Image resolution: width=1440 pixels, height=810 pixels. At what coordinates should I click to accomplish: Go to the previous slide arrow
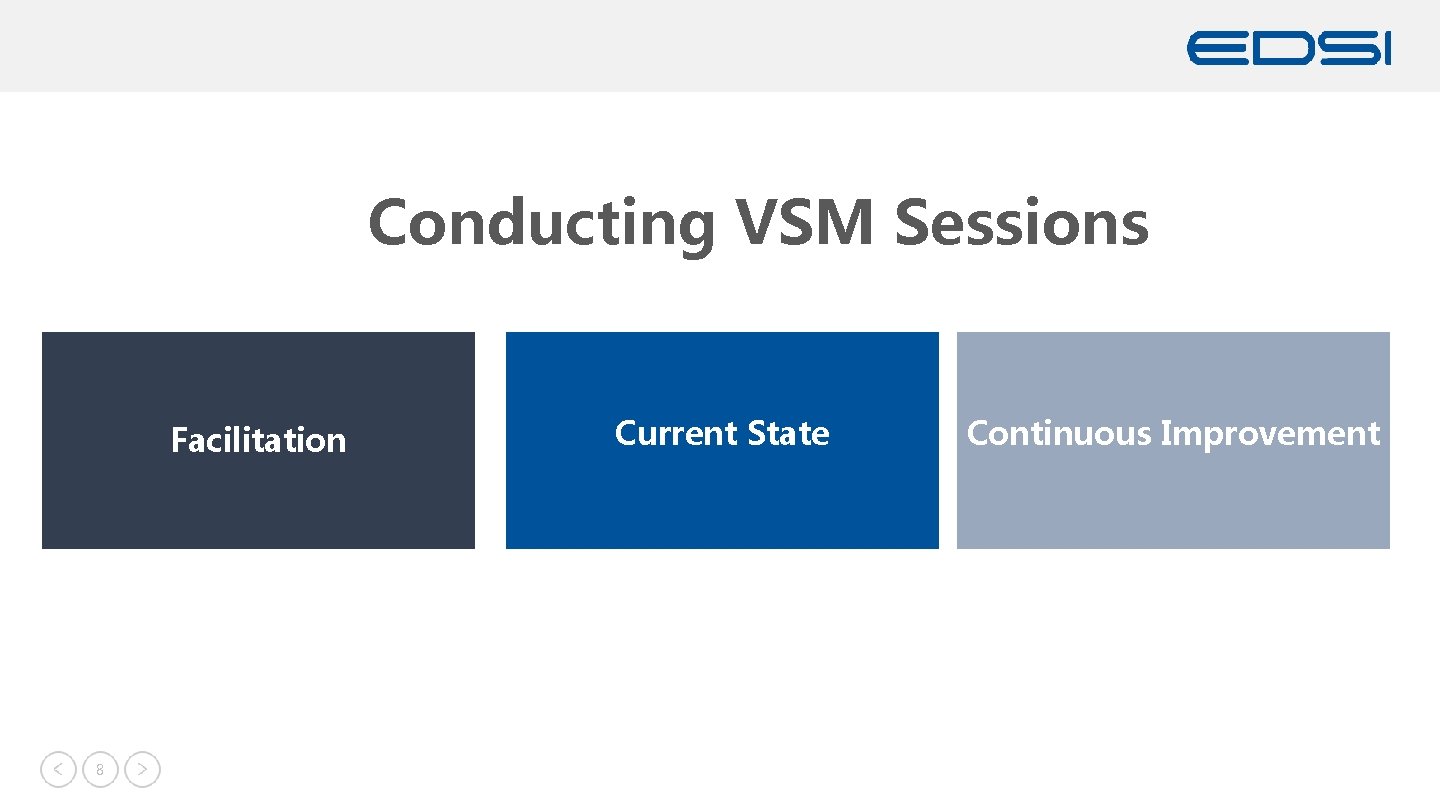pos(58,769)
